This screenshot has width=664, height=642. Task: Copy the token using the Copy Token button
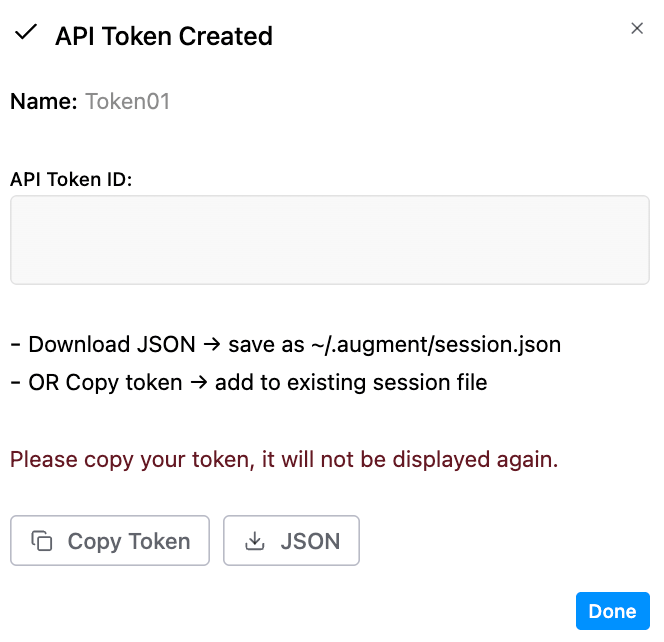coord(110,540)
